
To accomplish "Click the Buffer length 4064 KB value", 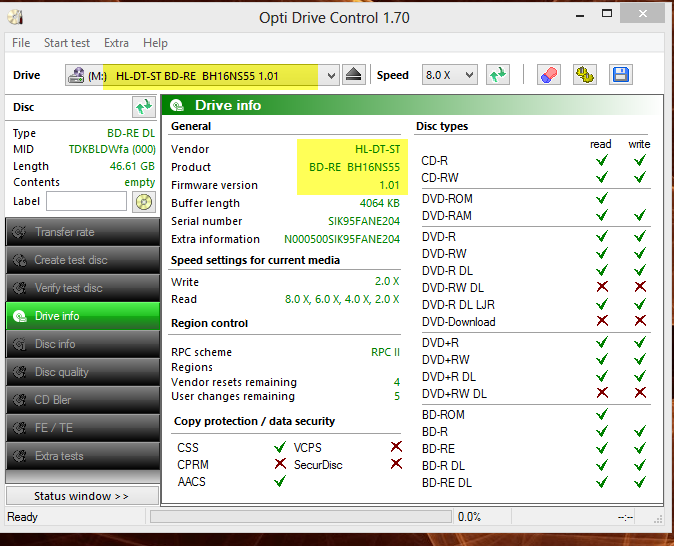I will 380,203.
